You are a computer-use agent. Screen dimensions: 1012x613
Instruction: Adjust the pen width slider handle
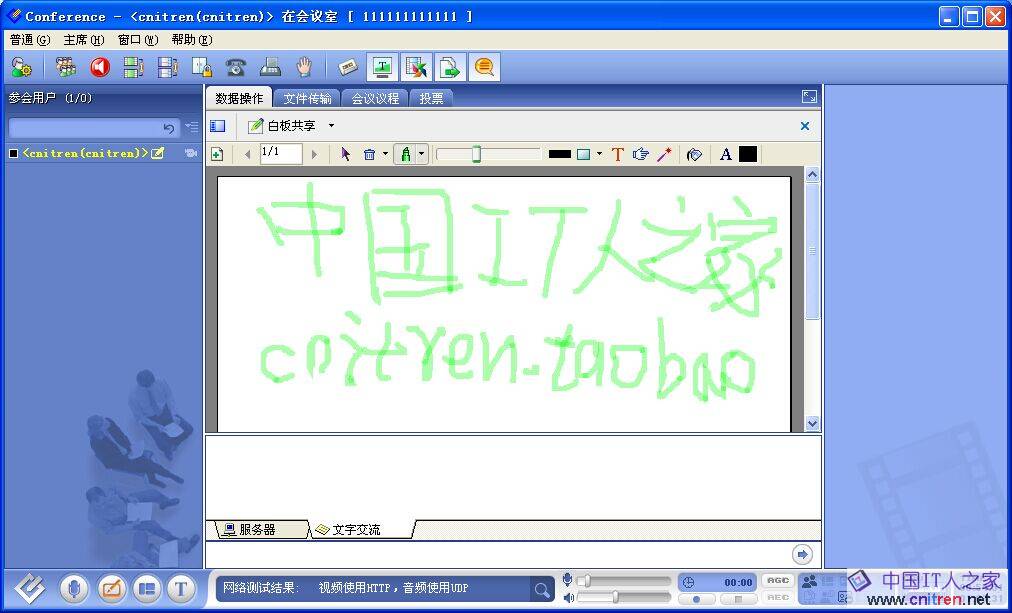pyautogui.click(x=476, y=154)
